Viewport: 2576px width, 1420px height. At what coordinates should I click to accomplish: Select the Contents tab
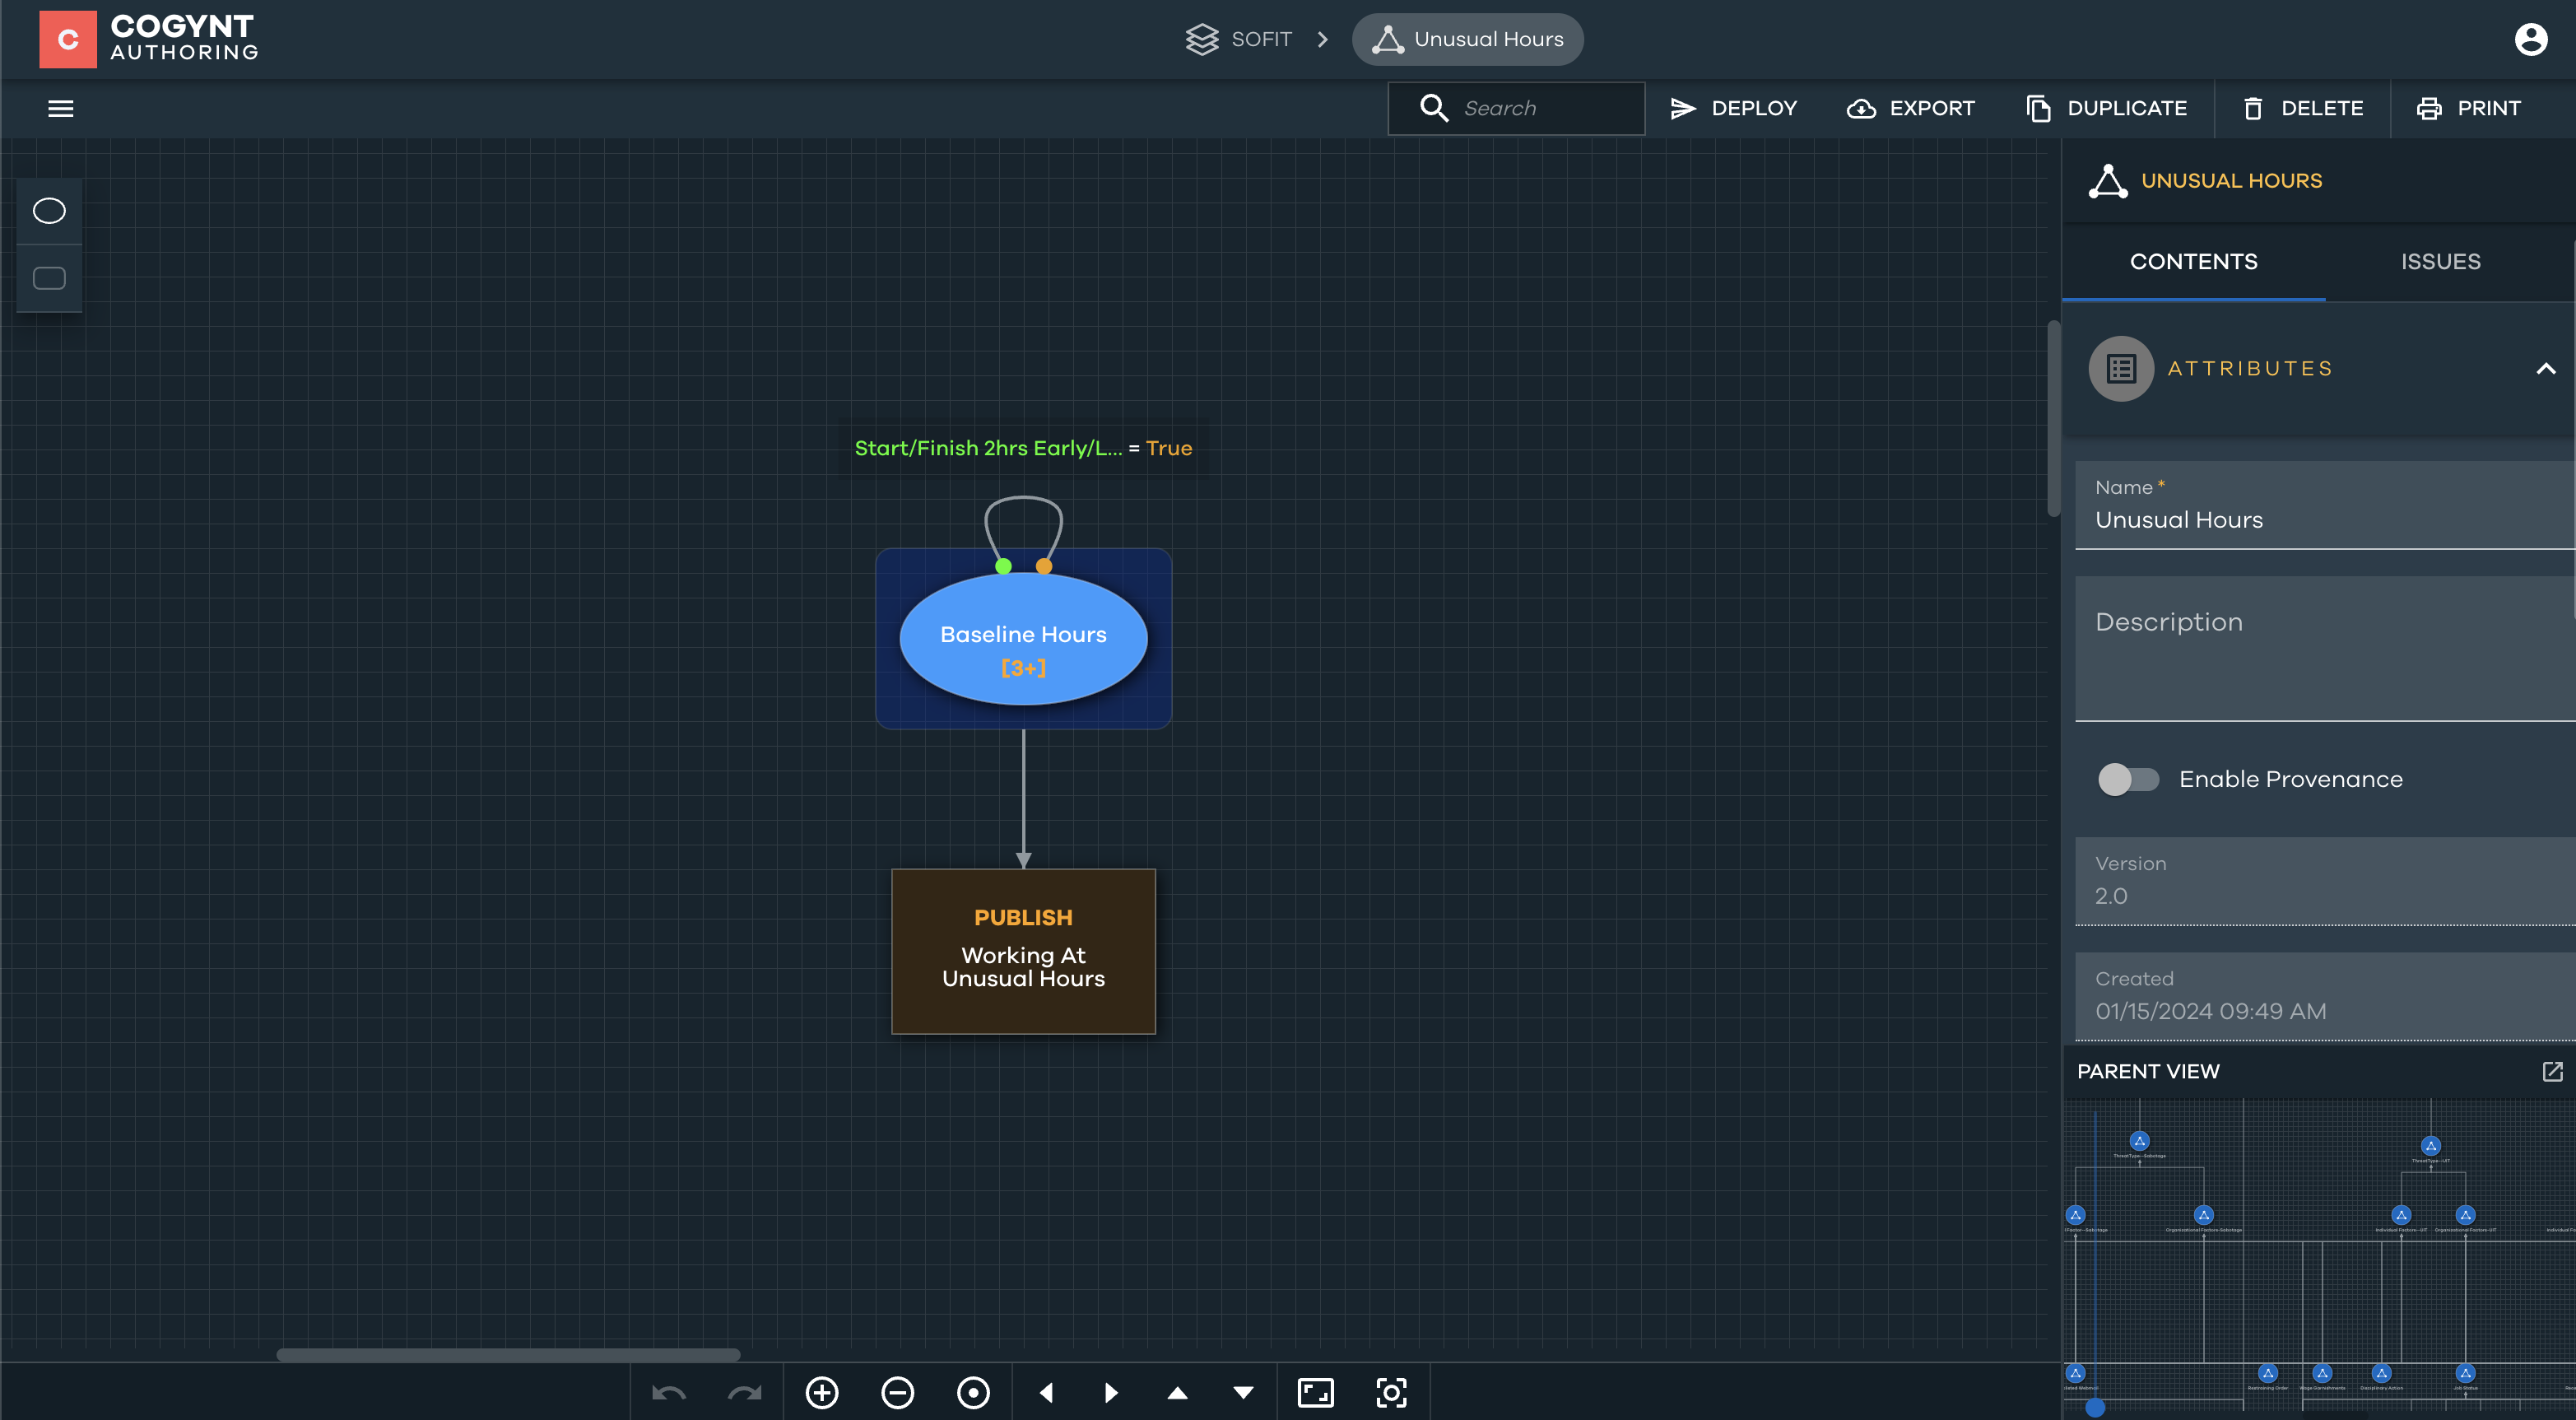[x=2193, y=262]
